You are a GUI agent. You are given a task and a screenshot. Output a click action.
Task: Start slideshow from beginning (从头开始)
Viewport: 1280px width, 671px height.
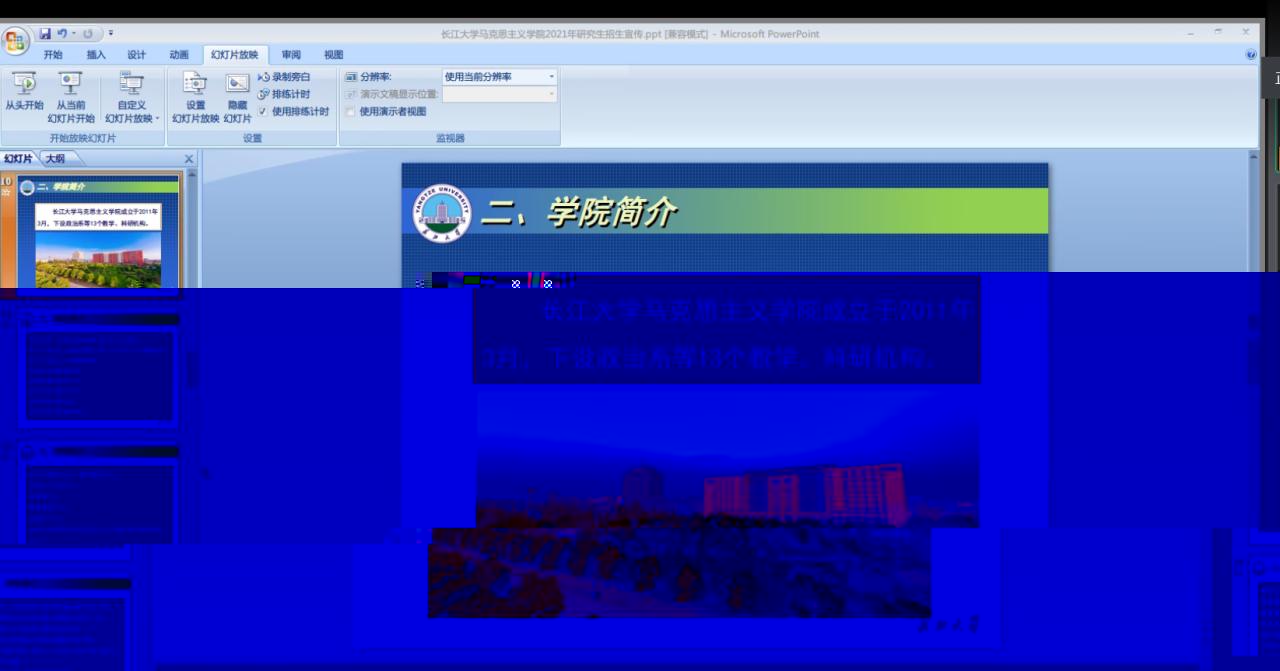coord(24,92)
